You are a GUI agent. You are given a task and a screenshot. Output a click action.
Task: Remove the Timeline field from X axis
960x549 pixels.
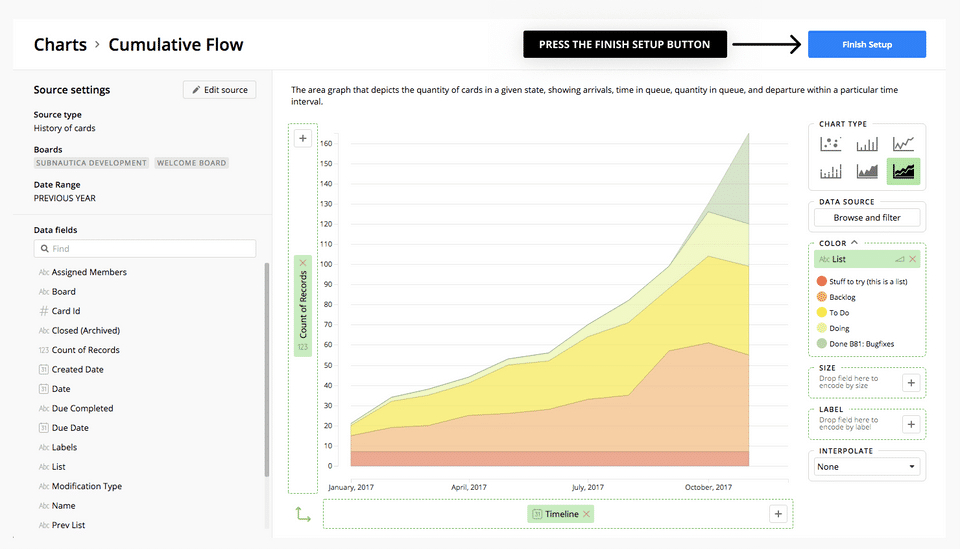[x=587, y=514]
